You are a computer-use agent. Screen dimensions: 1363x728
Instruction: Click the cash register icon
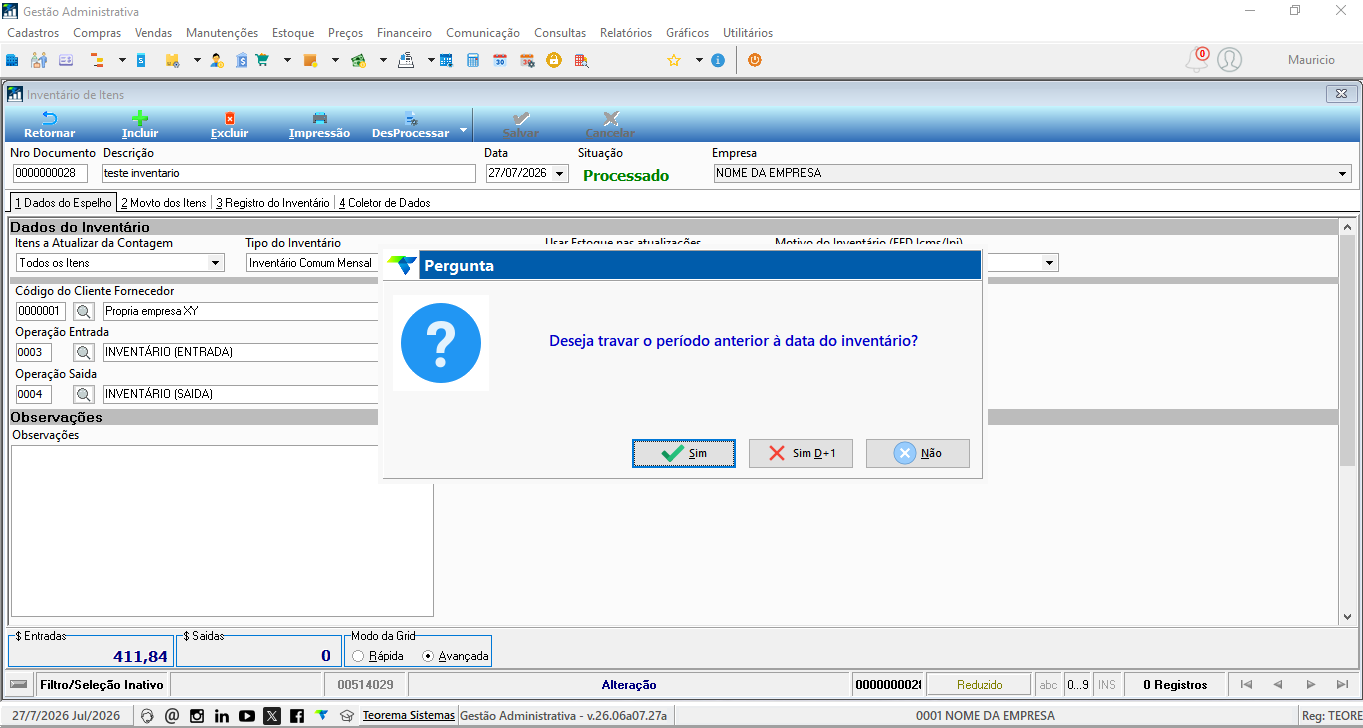(406, 60)
